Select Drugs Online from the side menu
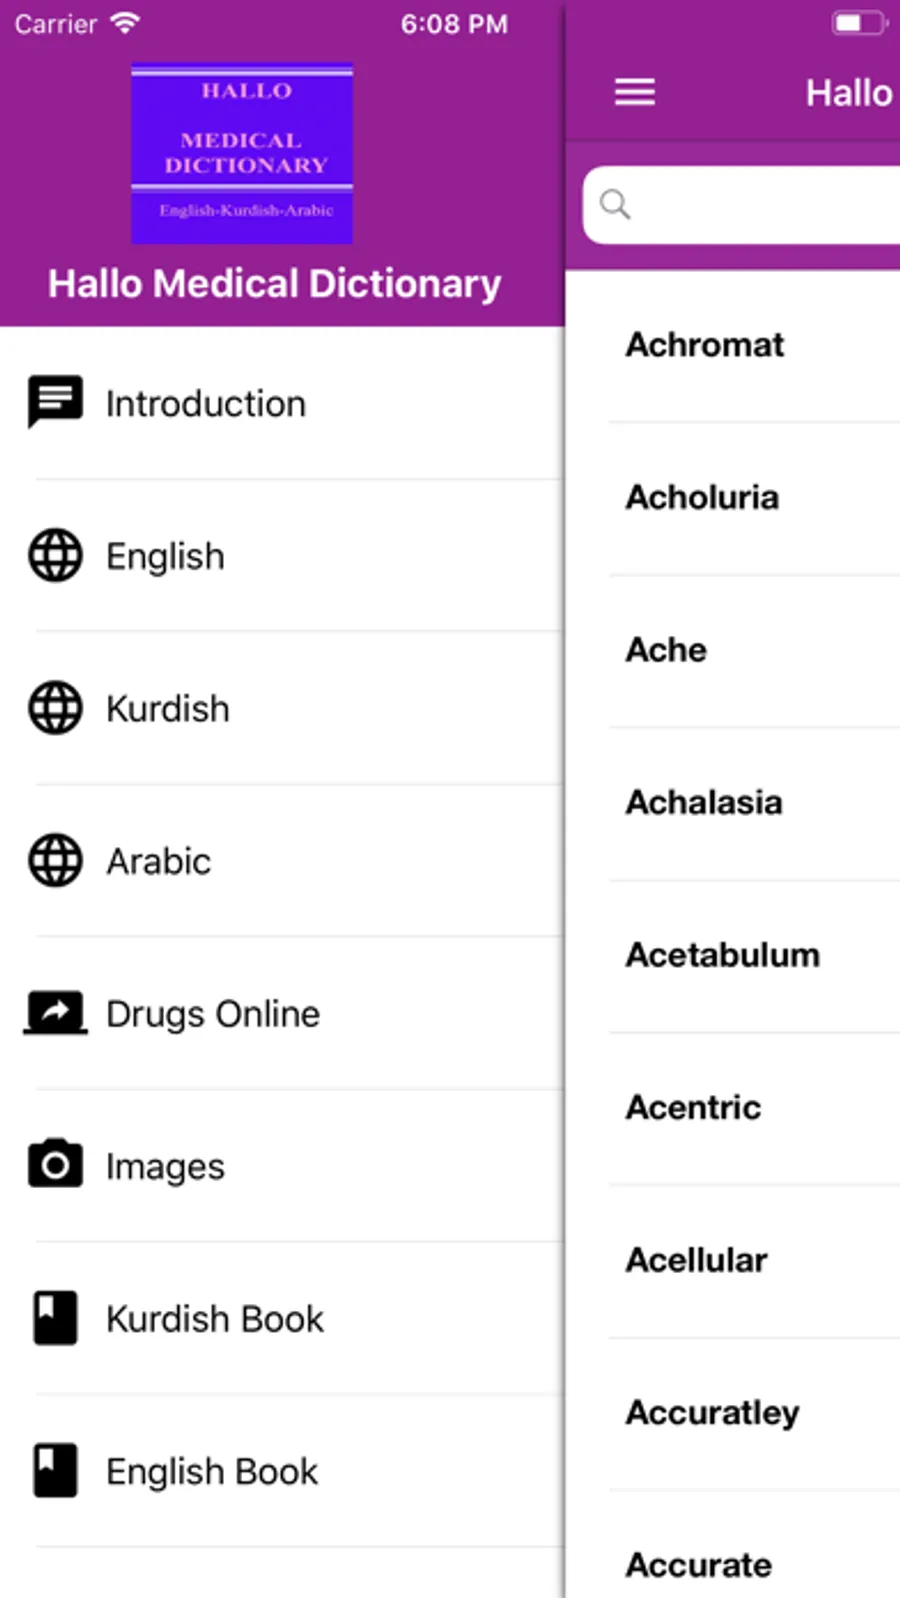Image resolution: width=900 pixels, height=1598 pixels. coord(213,1014)
